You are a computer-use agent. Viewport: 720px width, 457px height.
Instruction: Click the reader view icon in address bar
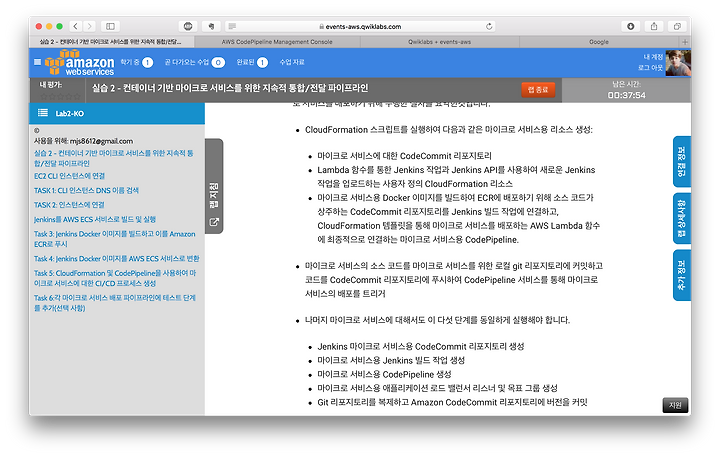[x=232, y=26]
